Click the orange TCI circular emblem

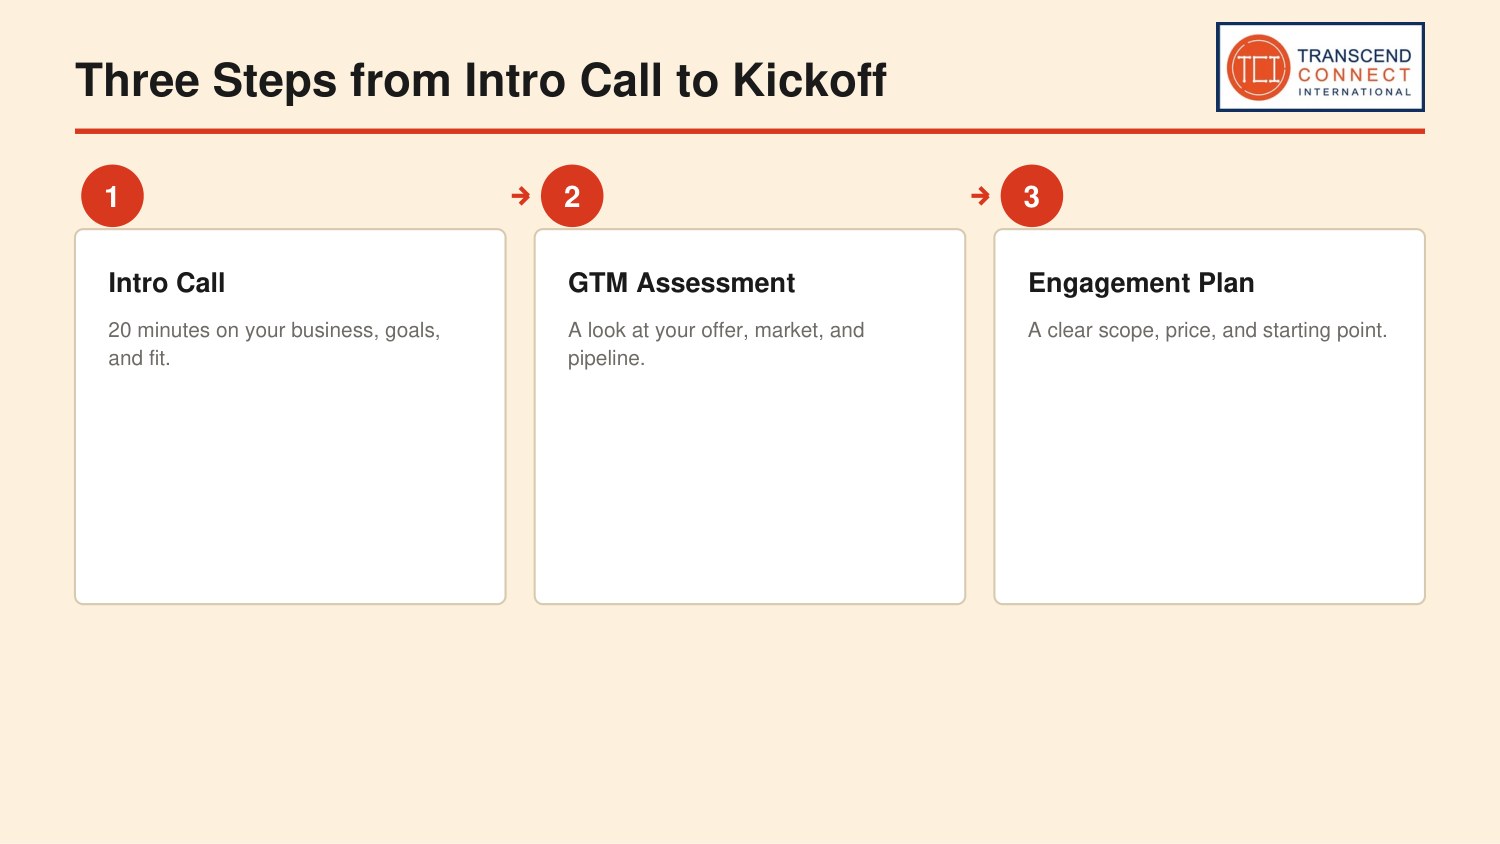pyautogui.click(x=1258, y=68)
